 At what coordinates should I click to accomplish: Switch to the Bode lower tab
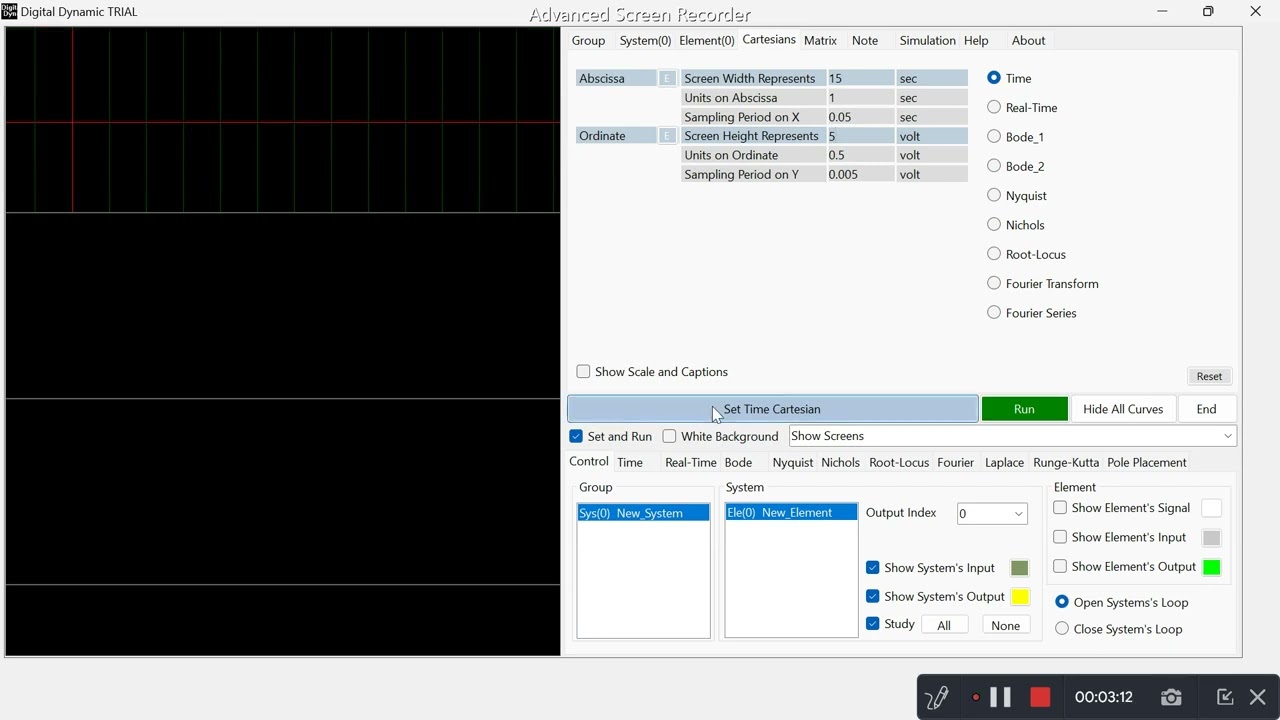[738, 462]
